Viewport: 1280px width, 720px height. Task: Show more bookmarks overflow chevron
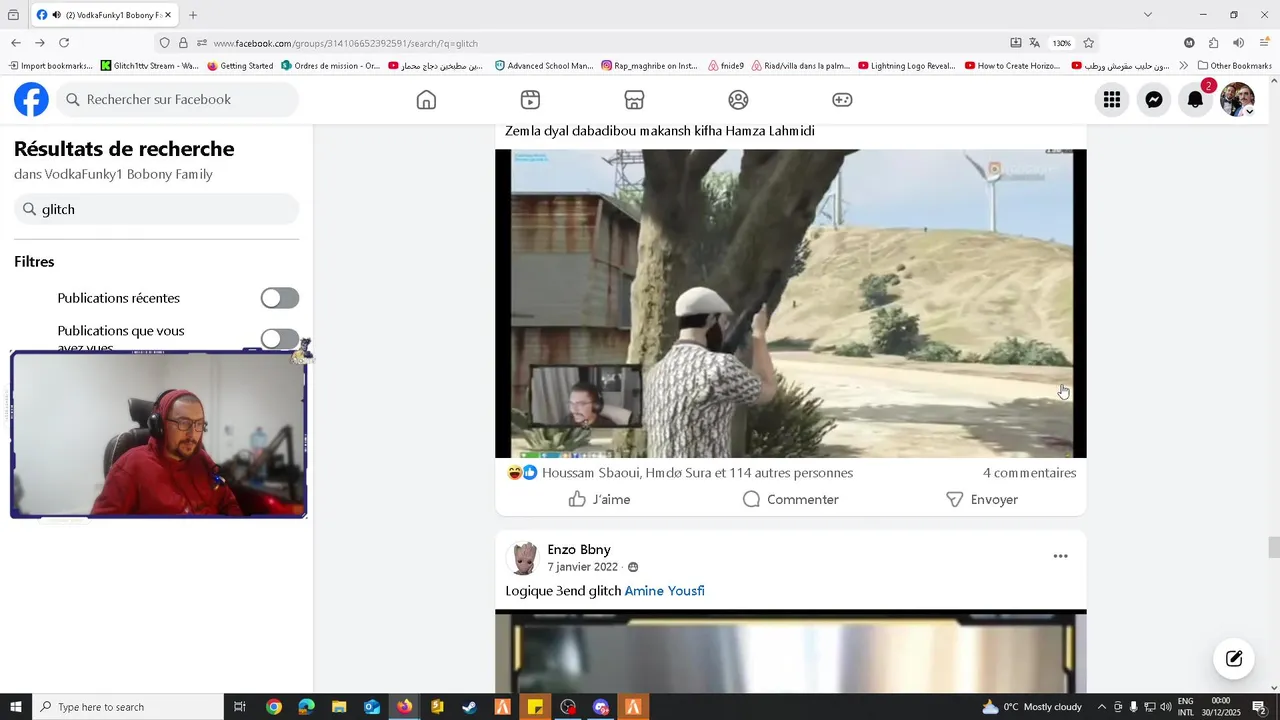pyautogui.click(x=1184, y=66)
